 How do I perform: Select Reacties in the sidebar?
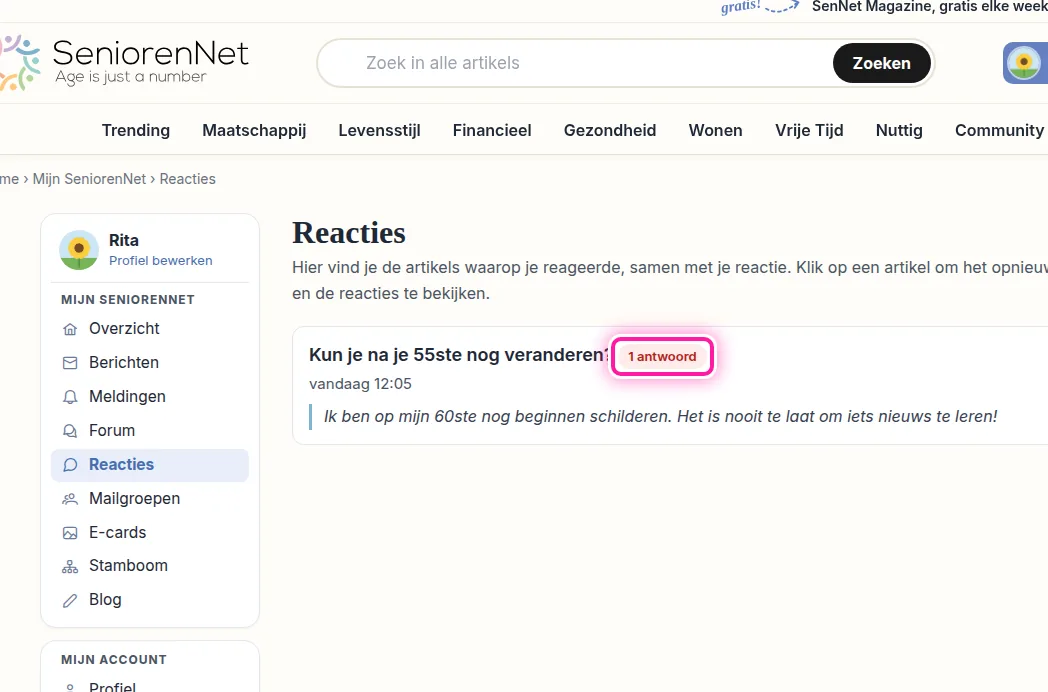(x=150, y=465)
